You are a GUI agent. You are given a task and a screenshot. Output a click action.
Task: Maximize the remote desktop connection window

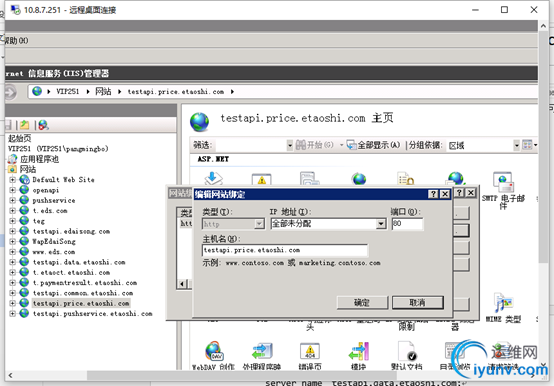tap(505, 10)
